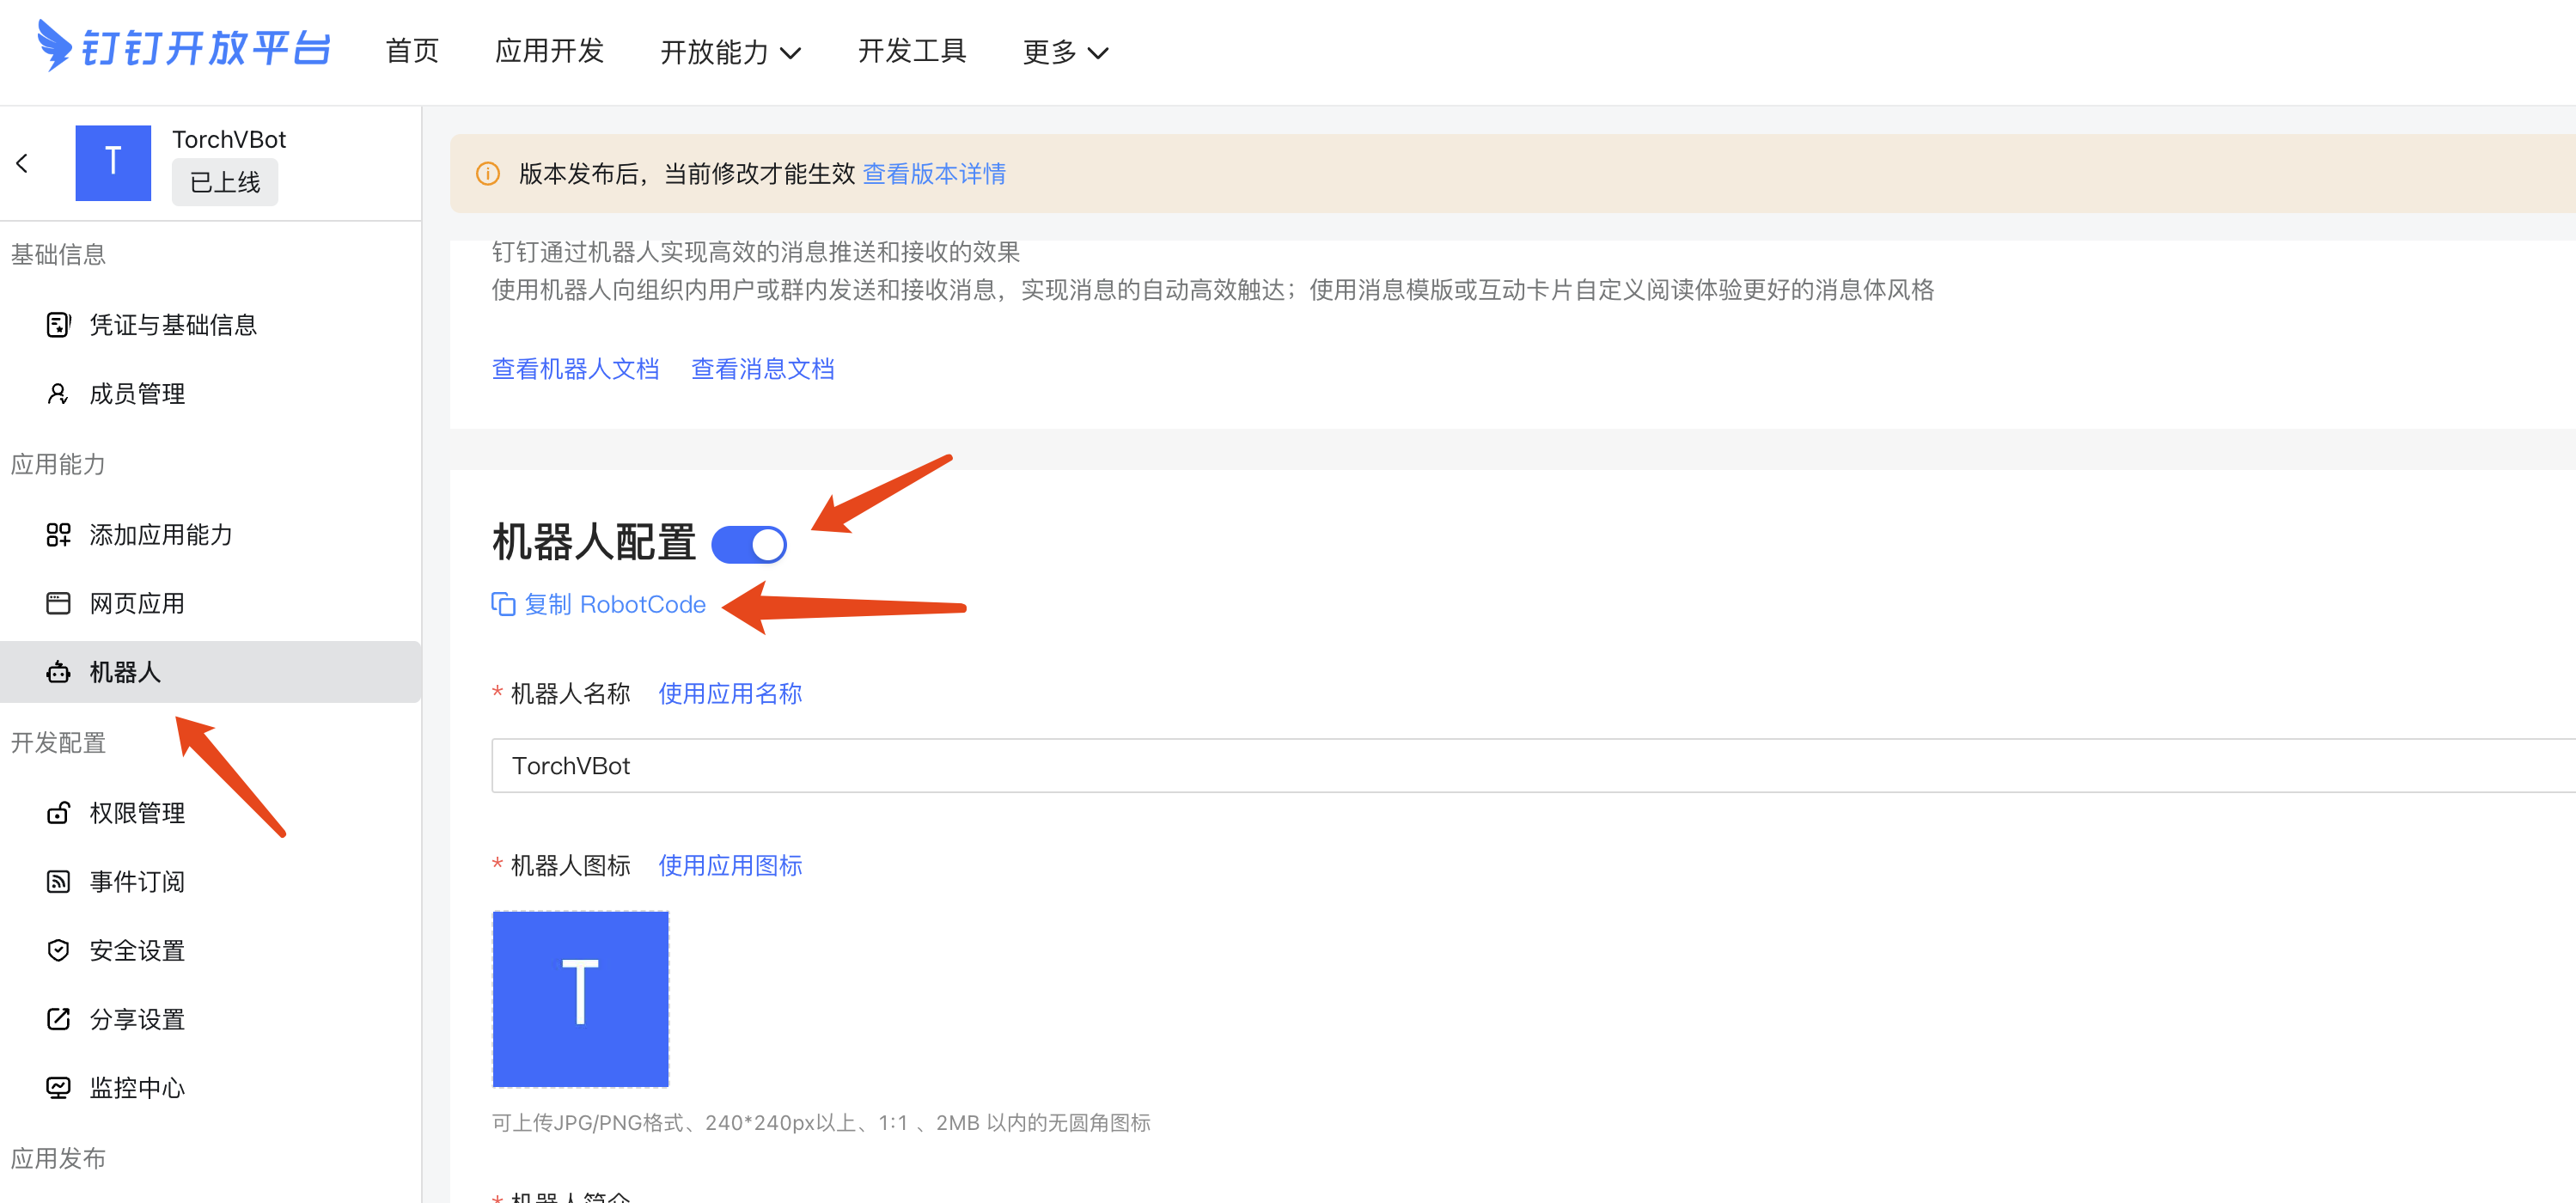2576x1203 pixels.
Task: Expand the 开放能力 dropdown menu
Action: coord(730,51)
